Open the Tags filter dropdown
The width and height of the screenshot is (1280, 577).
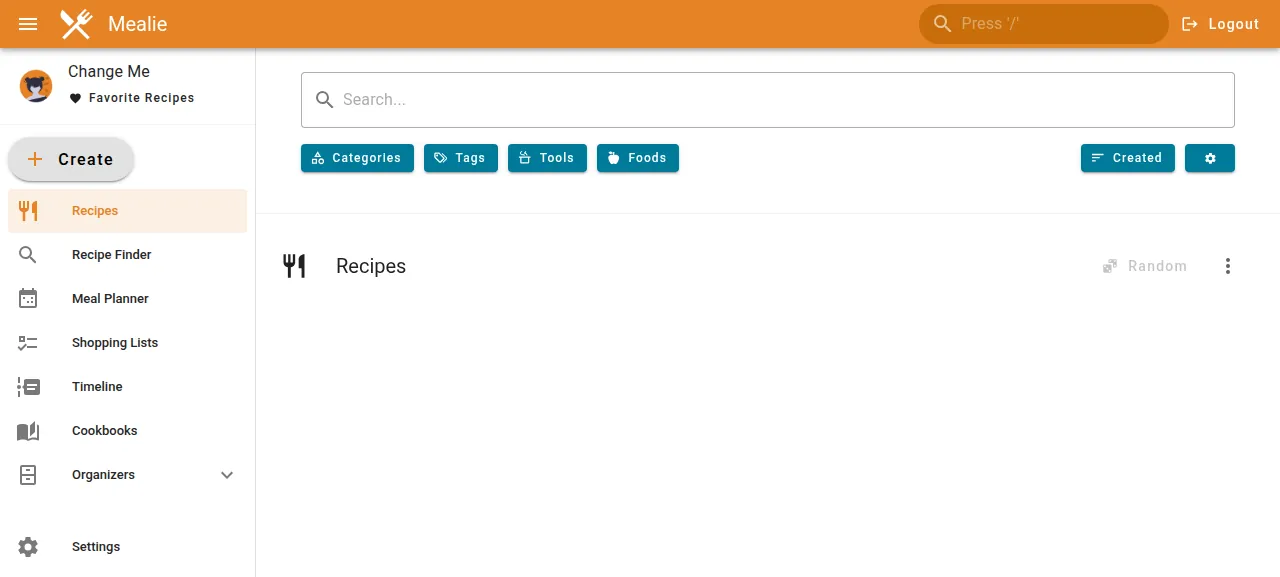461,158
